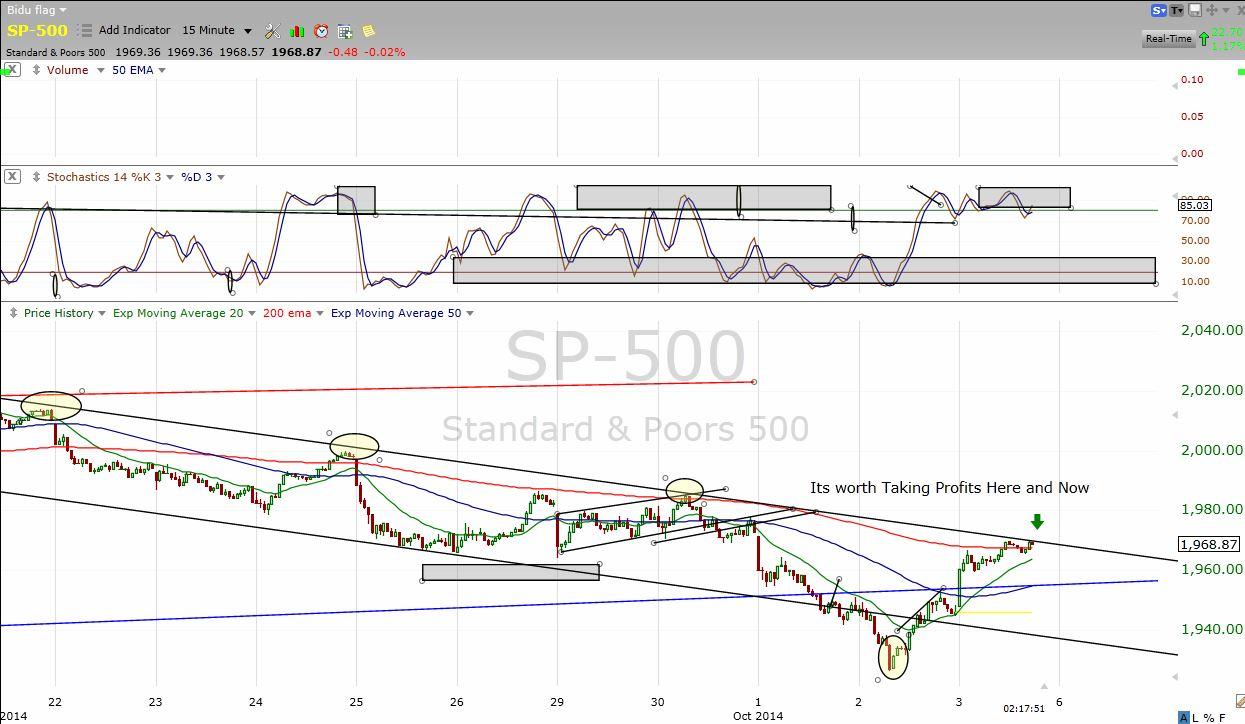Click the 1,940.00 price scale label

click(x=1212, y=629)
